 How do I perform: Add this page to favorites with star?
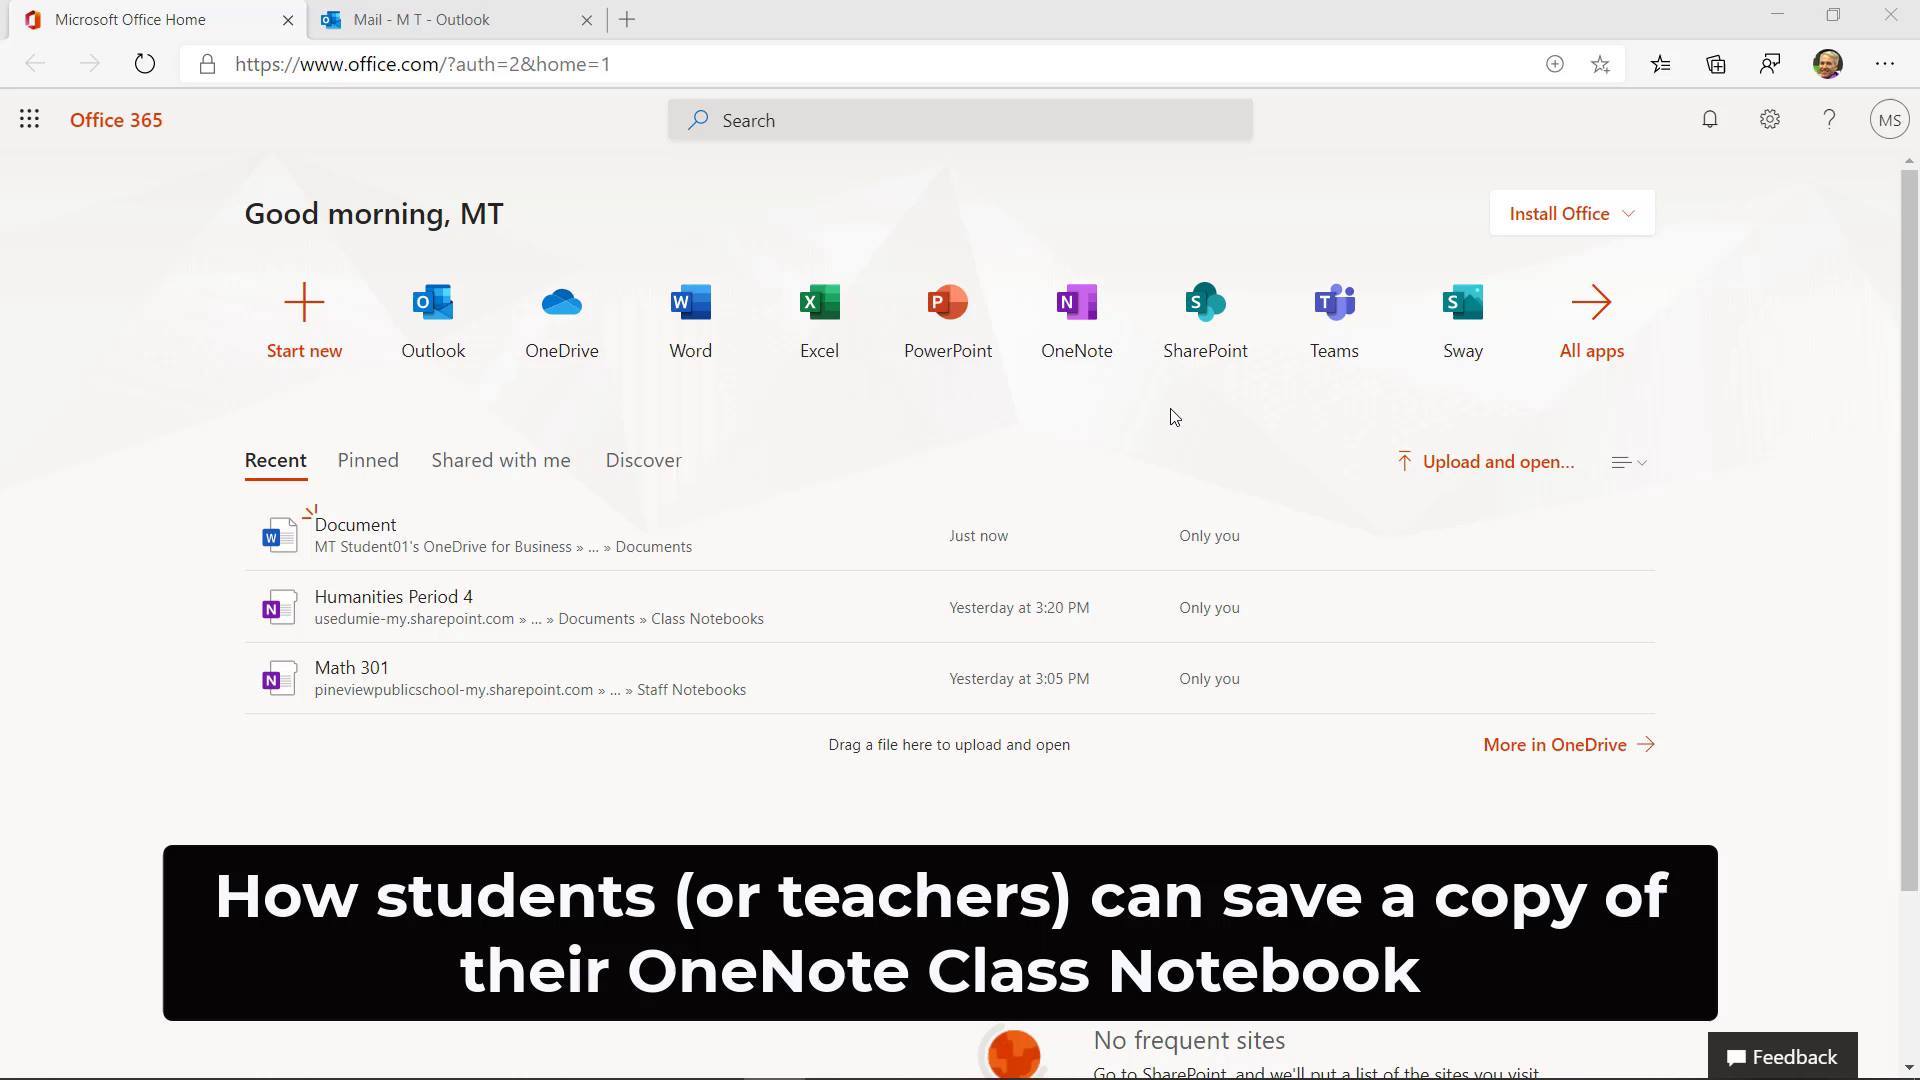pos(1600,64)
